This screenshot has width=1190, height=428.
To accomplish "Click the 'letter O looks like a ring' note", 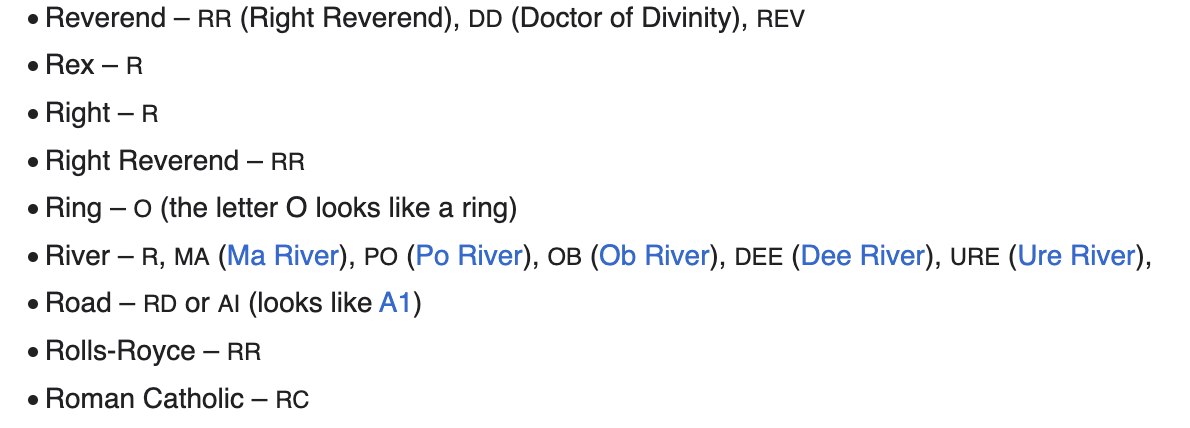I will pyautogui.click(x=340, y=208).
